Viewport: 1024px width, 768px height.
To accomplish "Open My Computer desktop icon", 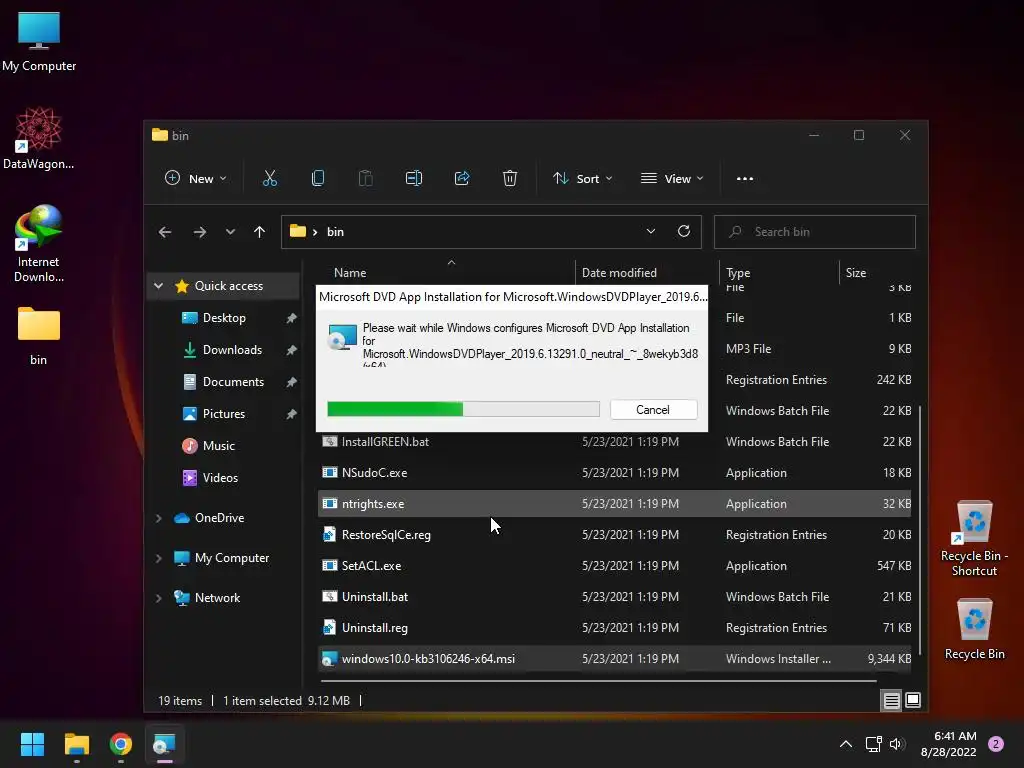I will point(39,42).
